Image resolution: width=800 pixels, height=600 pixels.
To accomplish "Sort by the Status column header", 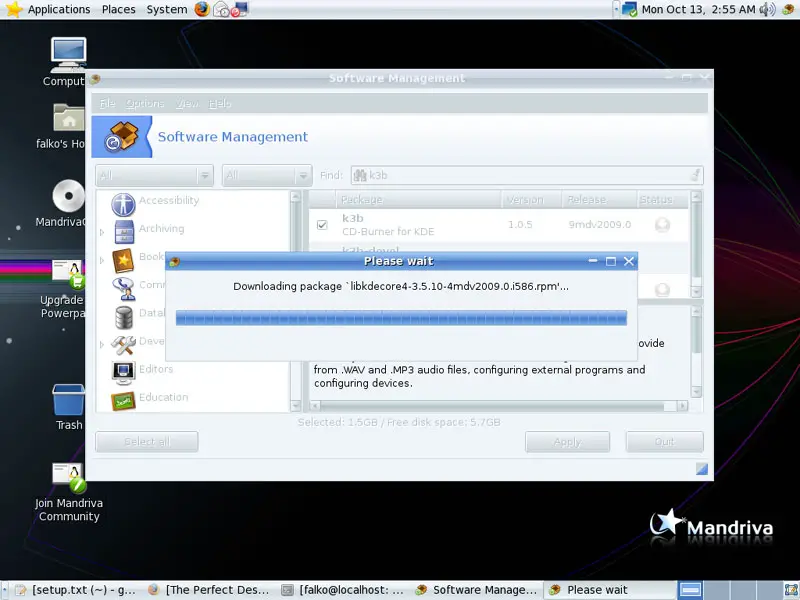I will [x=663, y=199].
